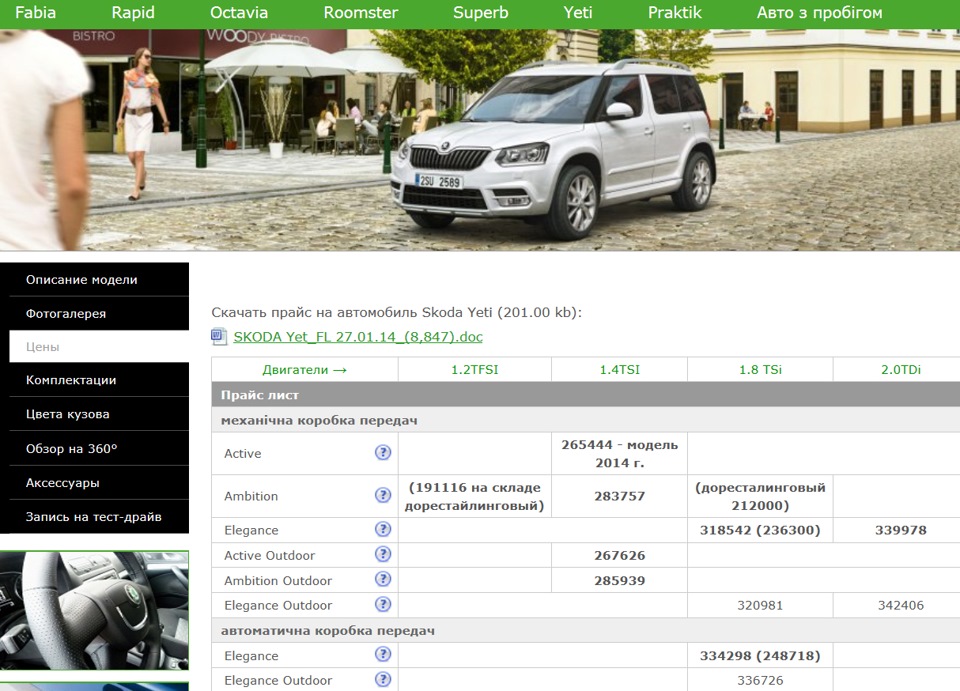Open the Roomster model page
Image resolution: width=960 pixels, height=691 pixels.
(361, 13)
